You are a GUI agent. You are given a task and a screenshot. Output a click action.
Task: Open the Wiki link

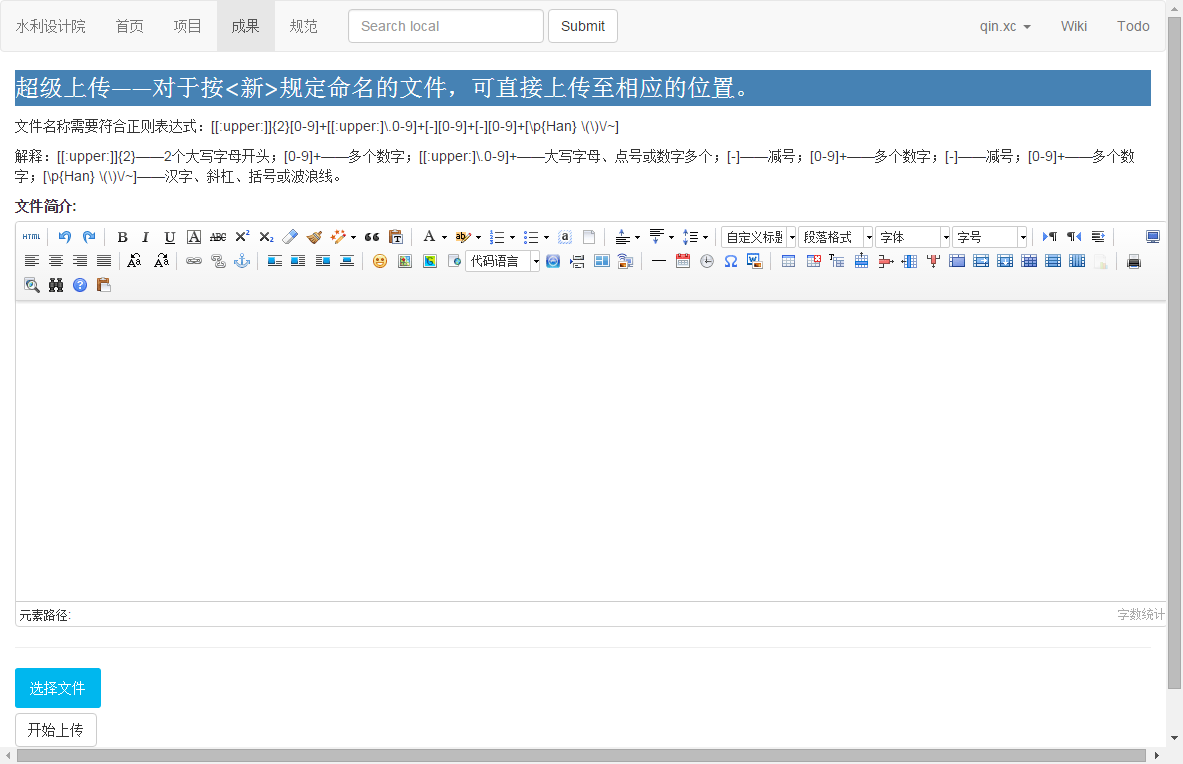click(x=1074, y=26)
